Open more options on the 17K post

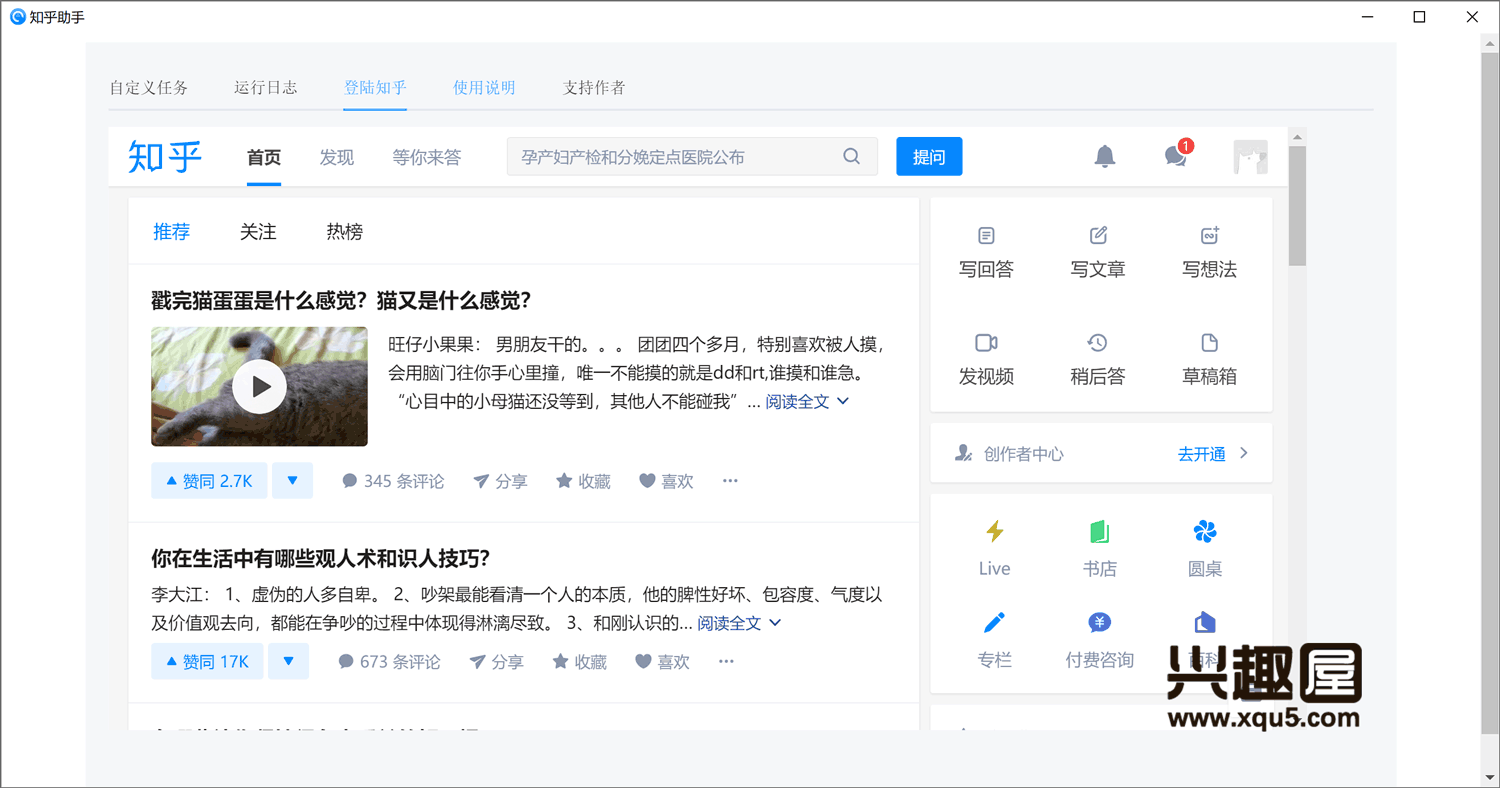click(x=726, y=662)
